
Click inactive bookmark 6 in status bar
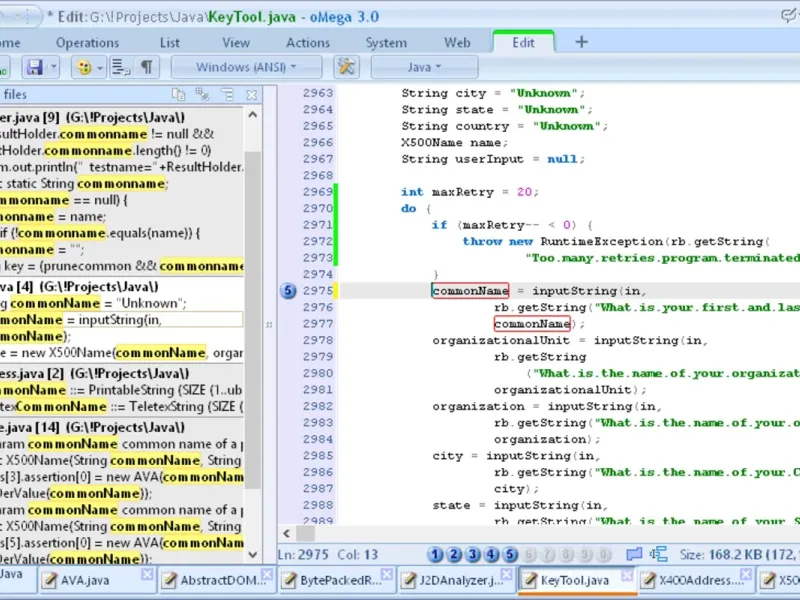click(x=529, y=554)
